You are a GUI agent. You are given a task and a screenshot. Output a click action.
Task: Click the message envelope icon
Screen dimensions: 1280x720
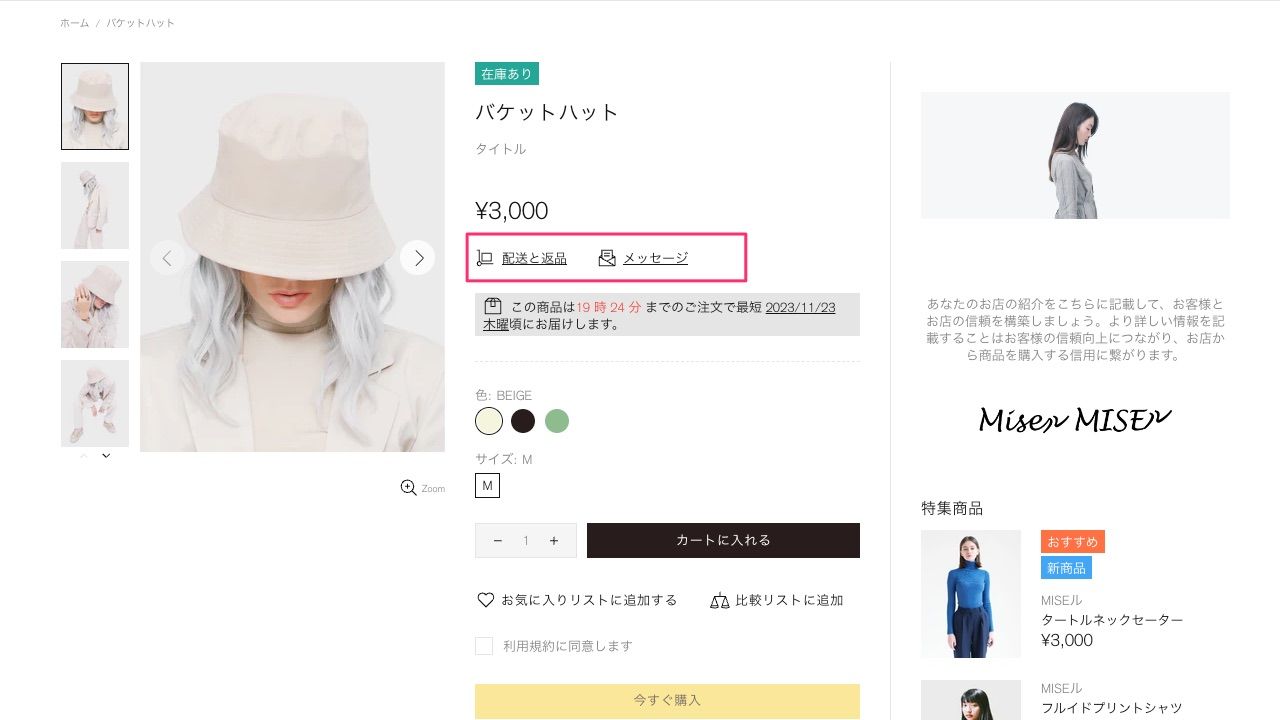coord(607,258)
